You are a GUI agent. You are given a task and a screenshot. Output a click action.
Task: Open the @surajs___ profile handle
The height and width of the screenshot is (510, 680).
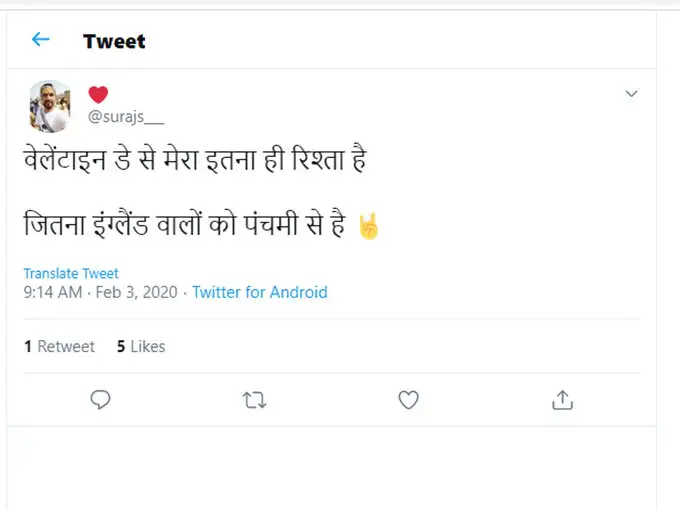pos(125,117)
